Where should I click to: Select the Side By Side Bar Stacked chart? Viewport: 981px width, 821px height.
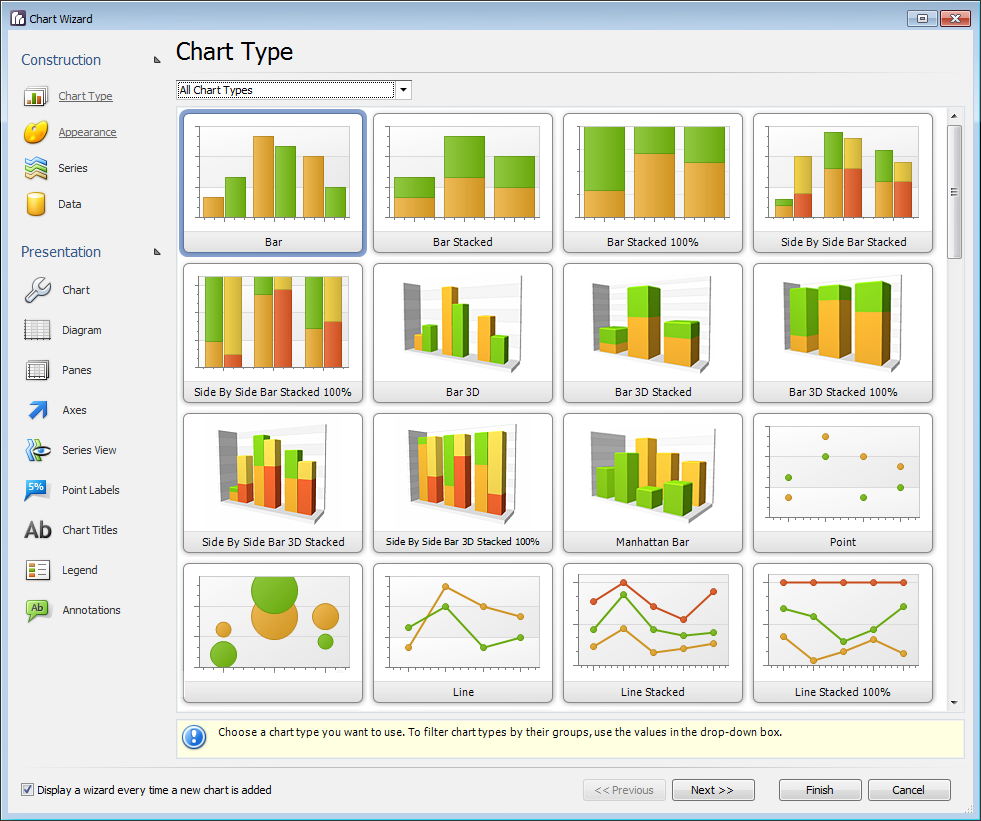pyautogui.click(x=843, y=183)
